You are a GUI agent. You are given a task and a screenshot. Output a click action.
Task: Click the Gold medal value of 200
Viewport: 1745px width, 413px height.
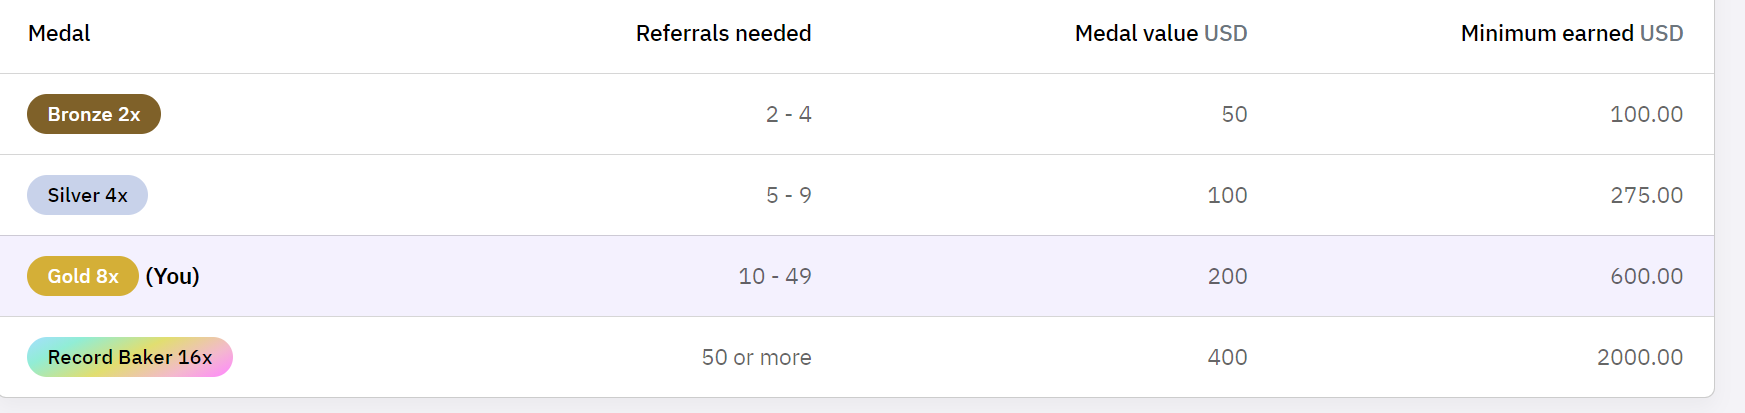click(x=1227, y=276)
